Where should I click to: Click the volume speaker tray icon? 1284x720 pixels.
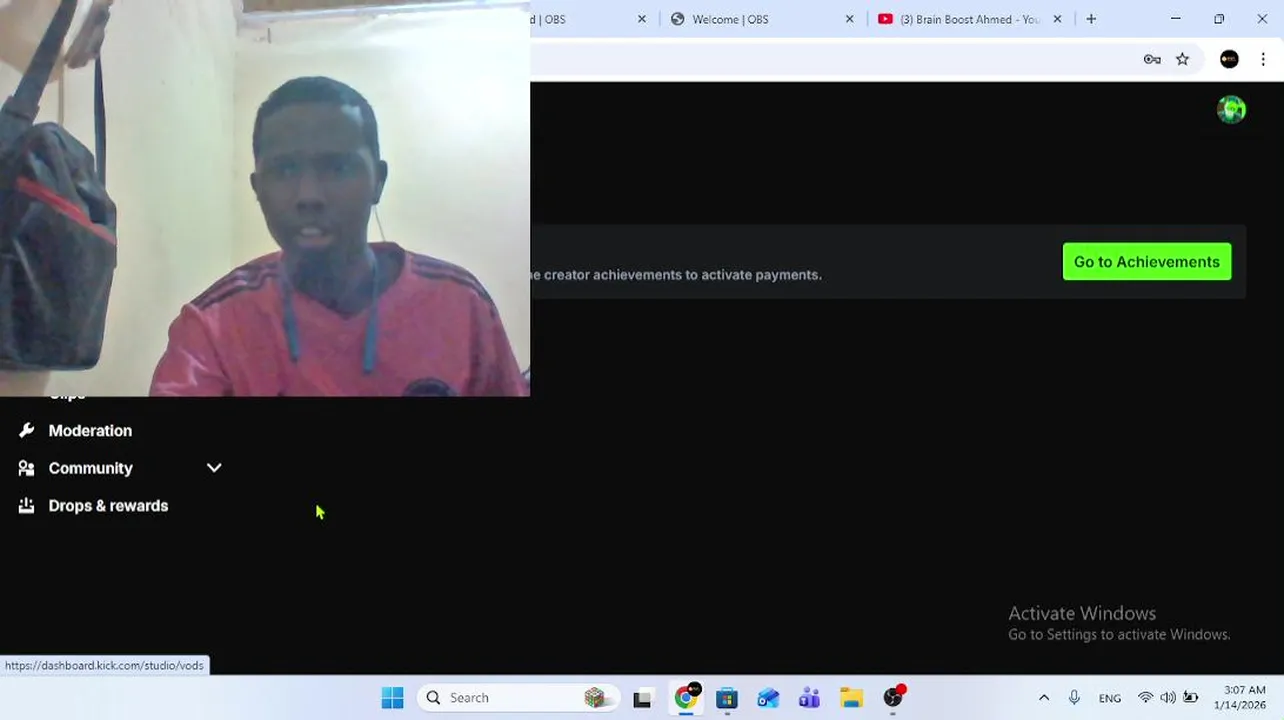tap(1168, 698)
